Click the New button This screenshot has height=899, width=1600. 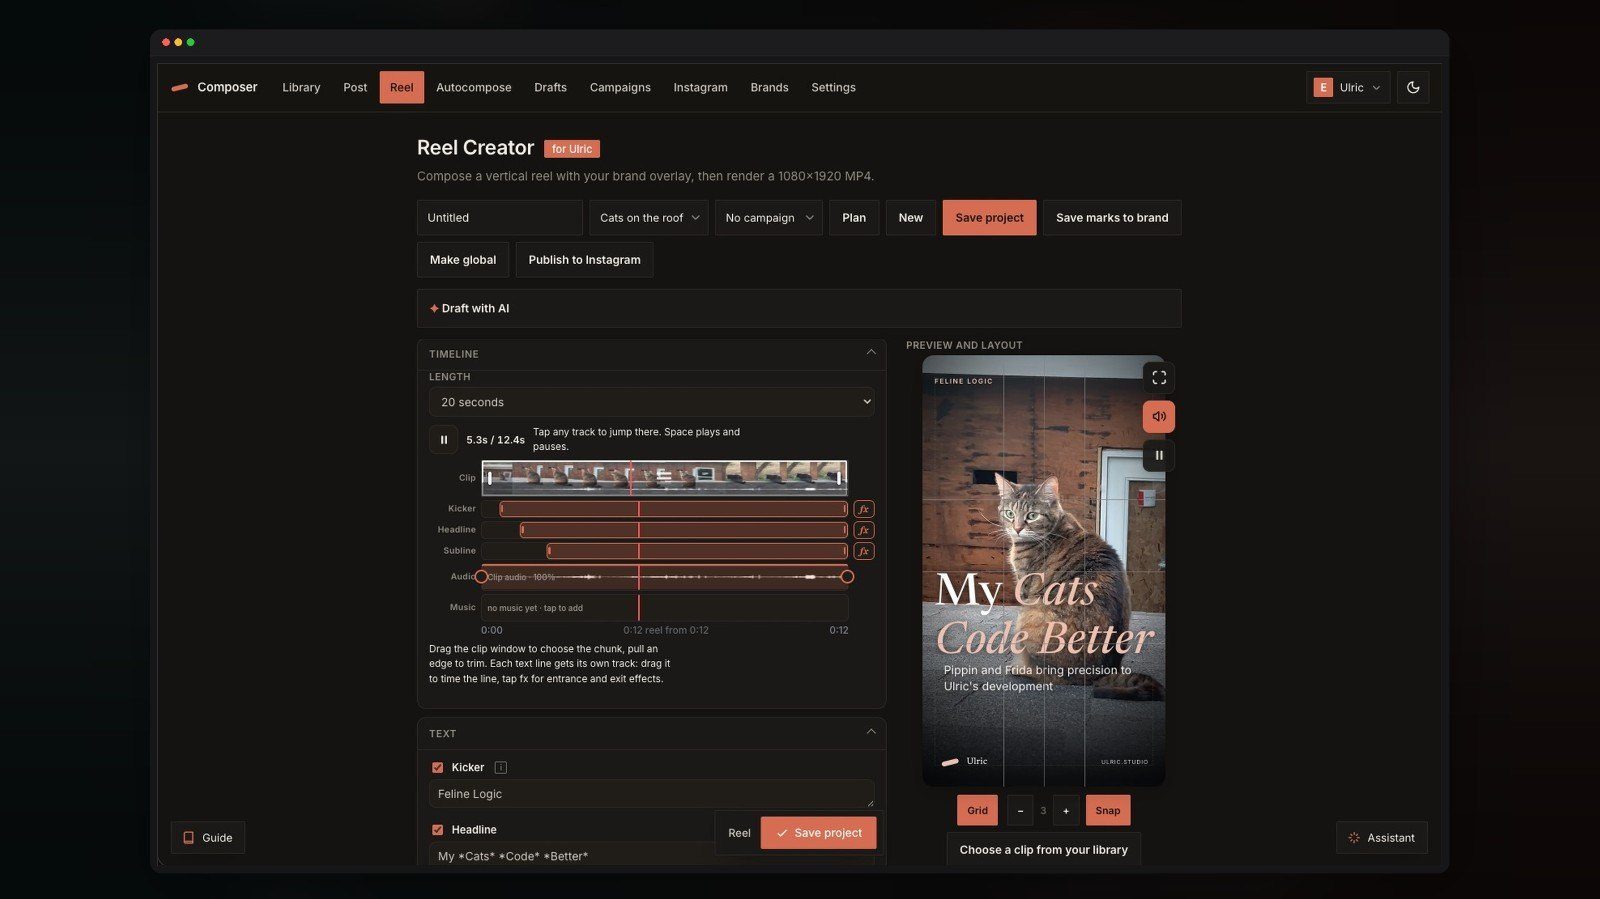[x=911, y=218]
